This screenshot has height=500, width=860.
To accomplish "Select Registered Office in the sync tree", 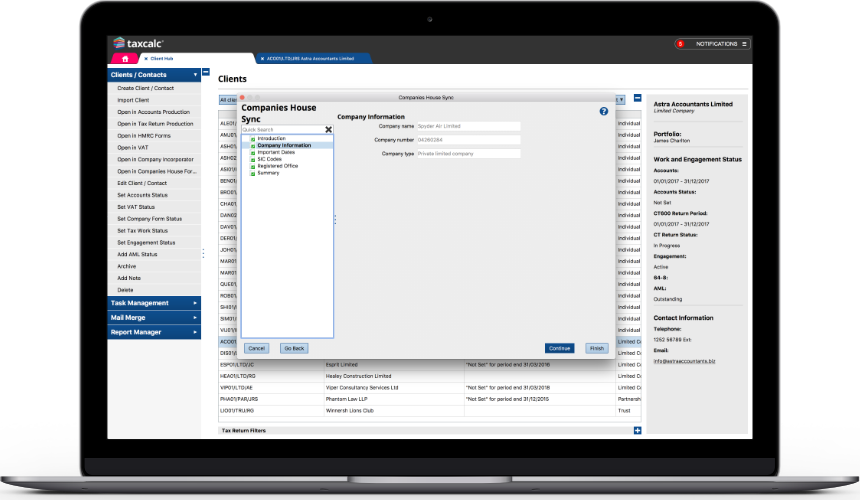I will coord(278,166).
